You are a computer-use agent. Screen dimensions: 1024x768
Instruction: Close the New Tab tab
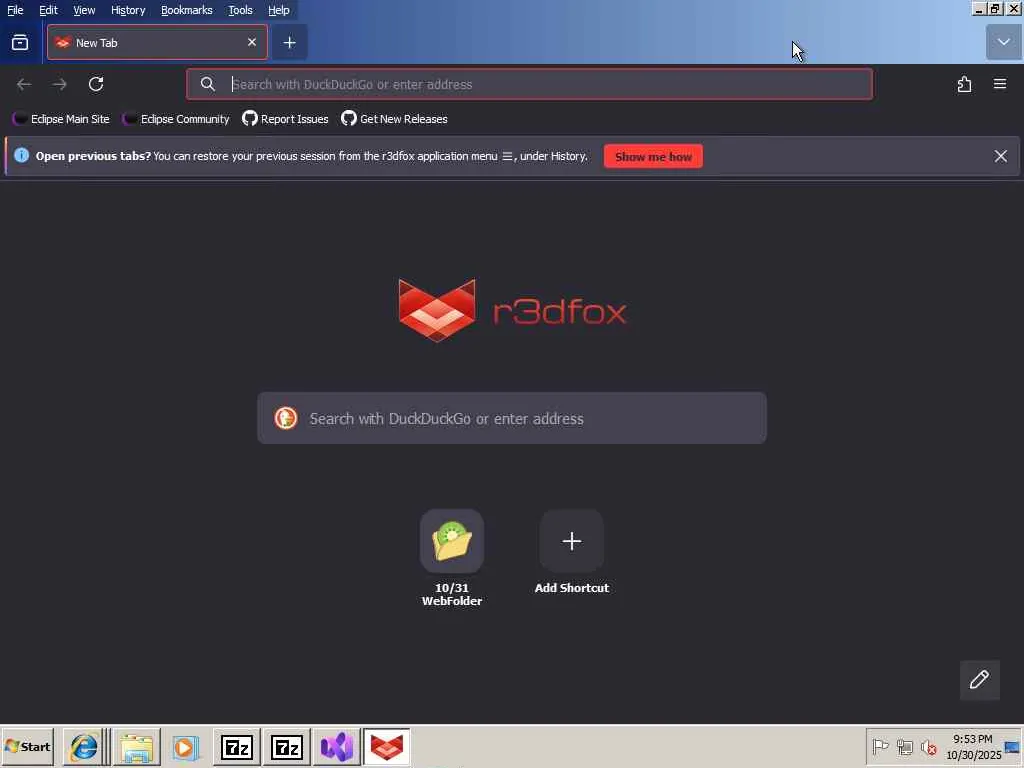pos(251,42)
